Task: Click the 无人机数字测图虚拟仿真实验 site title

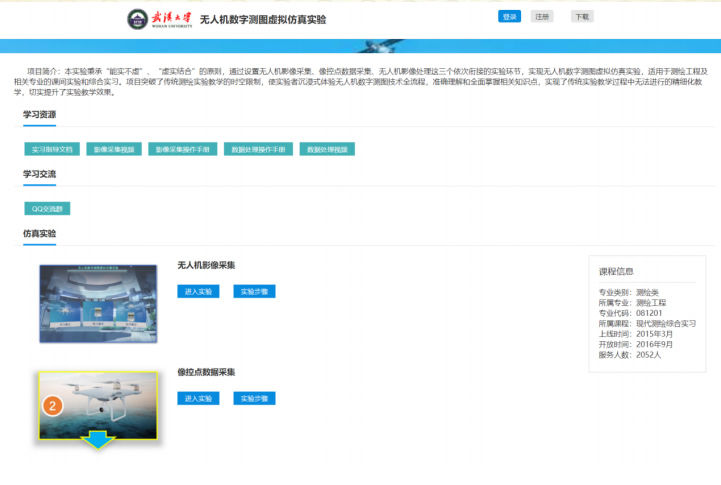Action: 263,20
